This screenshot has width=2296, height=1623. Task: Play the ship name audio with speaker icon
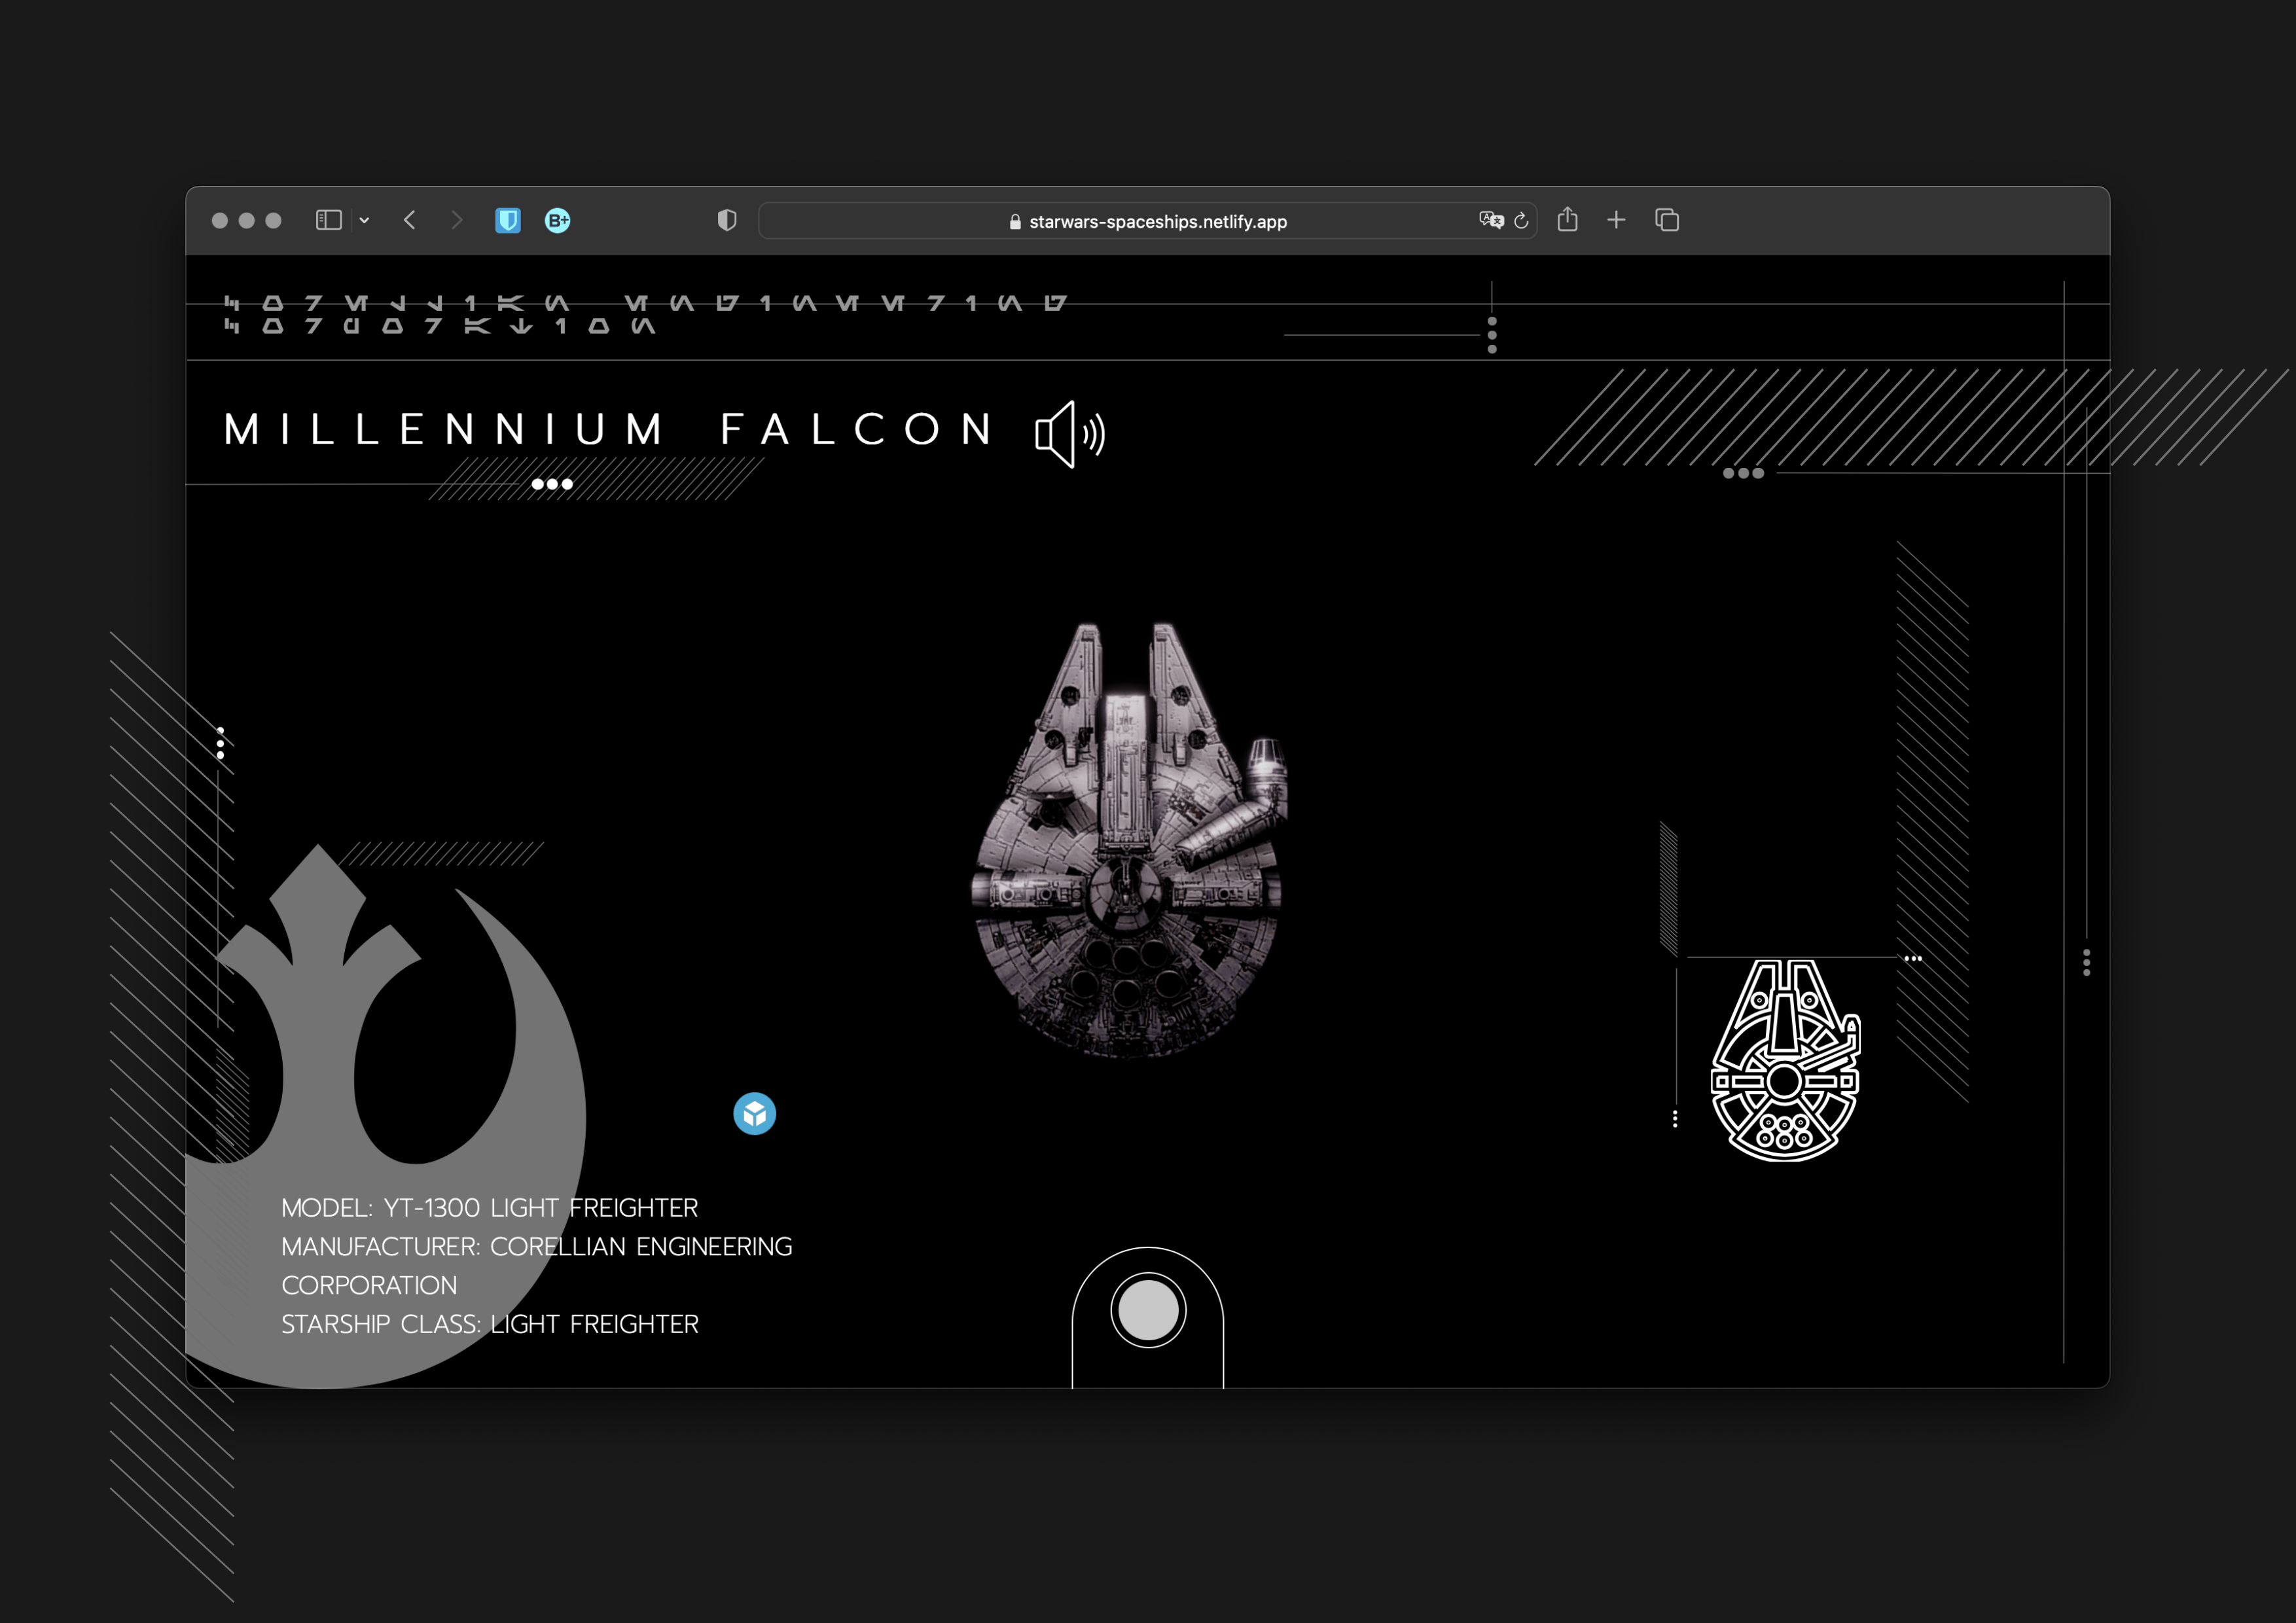[x=1067, y=432]
